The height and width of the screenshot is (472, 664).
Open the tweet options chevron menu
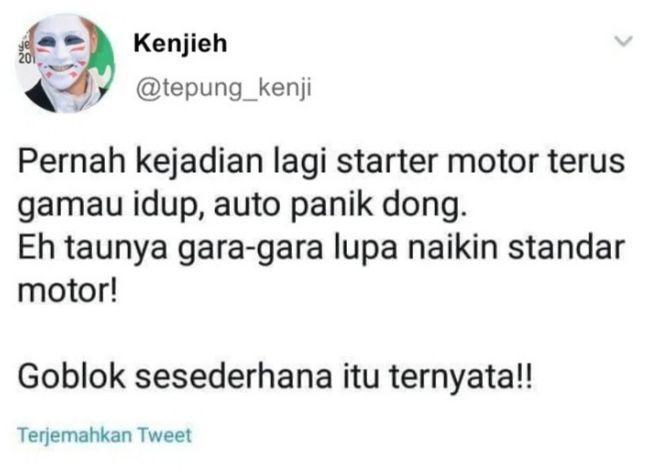623,41
